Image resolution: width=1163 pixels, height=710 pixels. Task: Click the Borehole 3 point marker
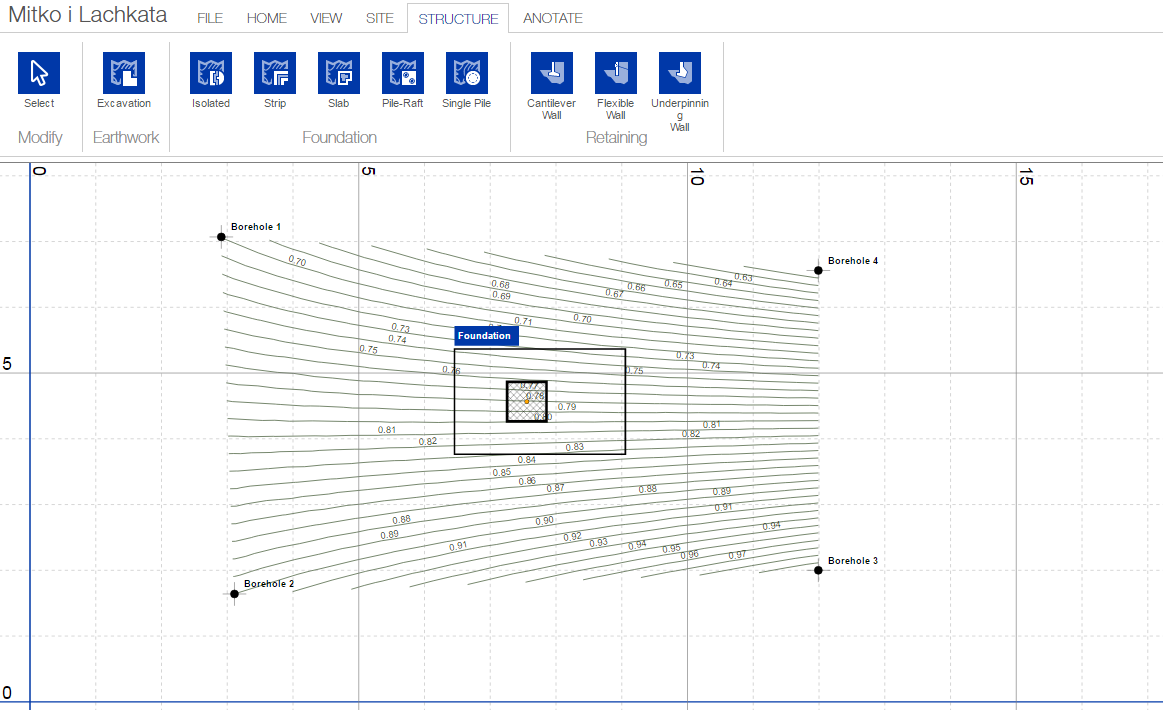coord(818,570)
